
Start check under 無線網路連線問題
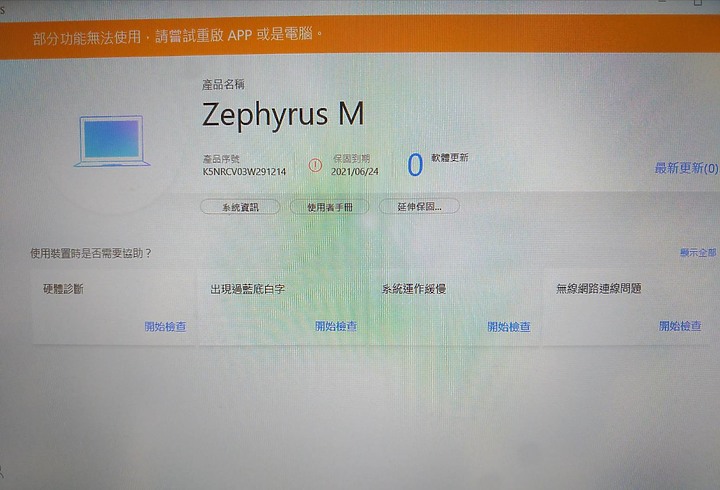pyautogui.click(x=680, y=326)
